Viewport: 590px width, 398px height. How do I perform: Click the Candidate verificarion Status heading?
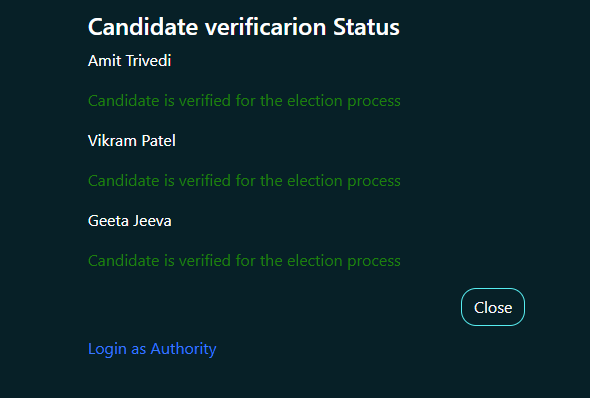click(x=244, y=27)
